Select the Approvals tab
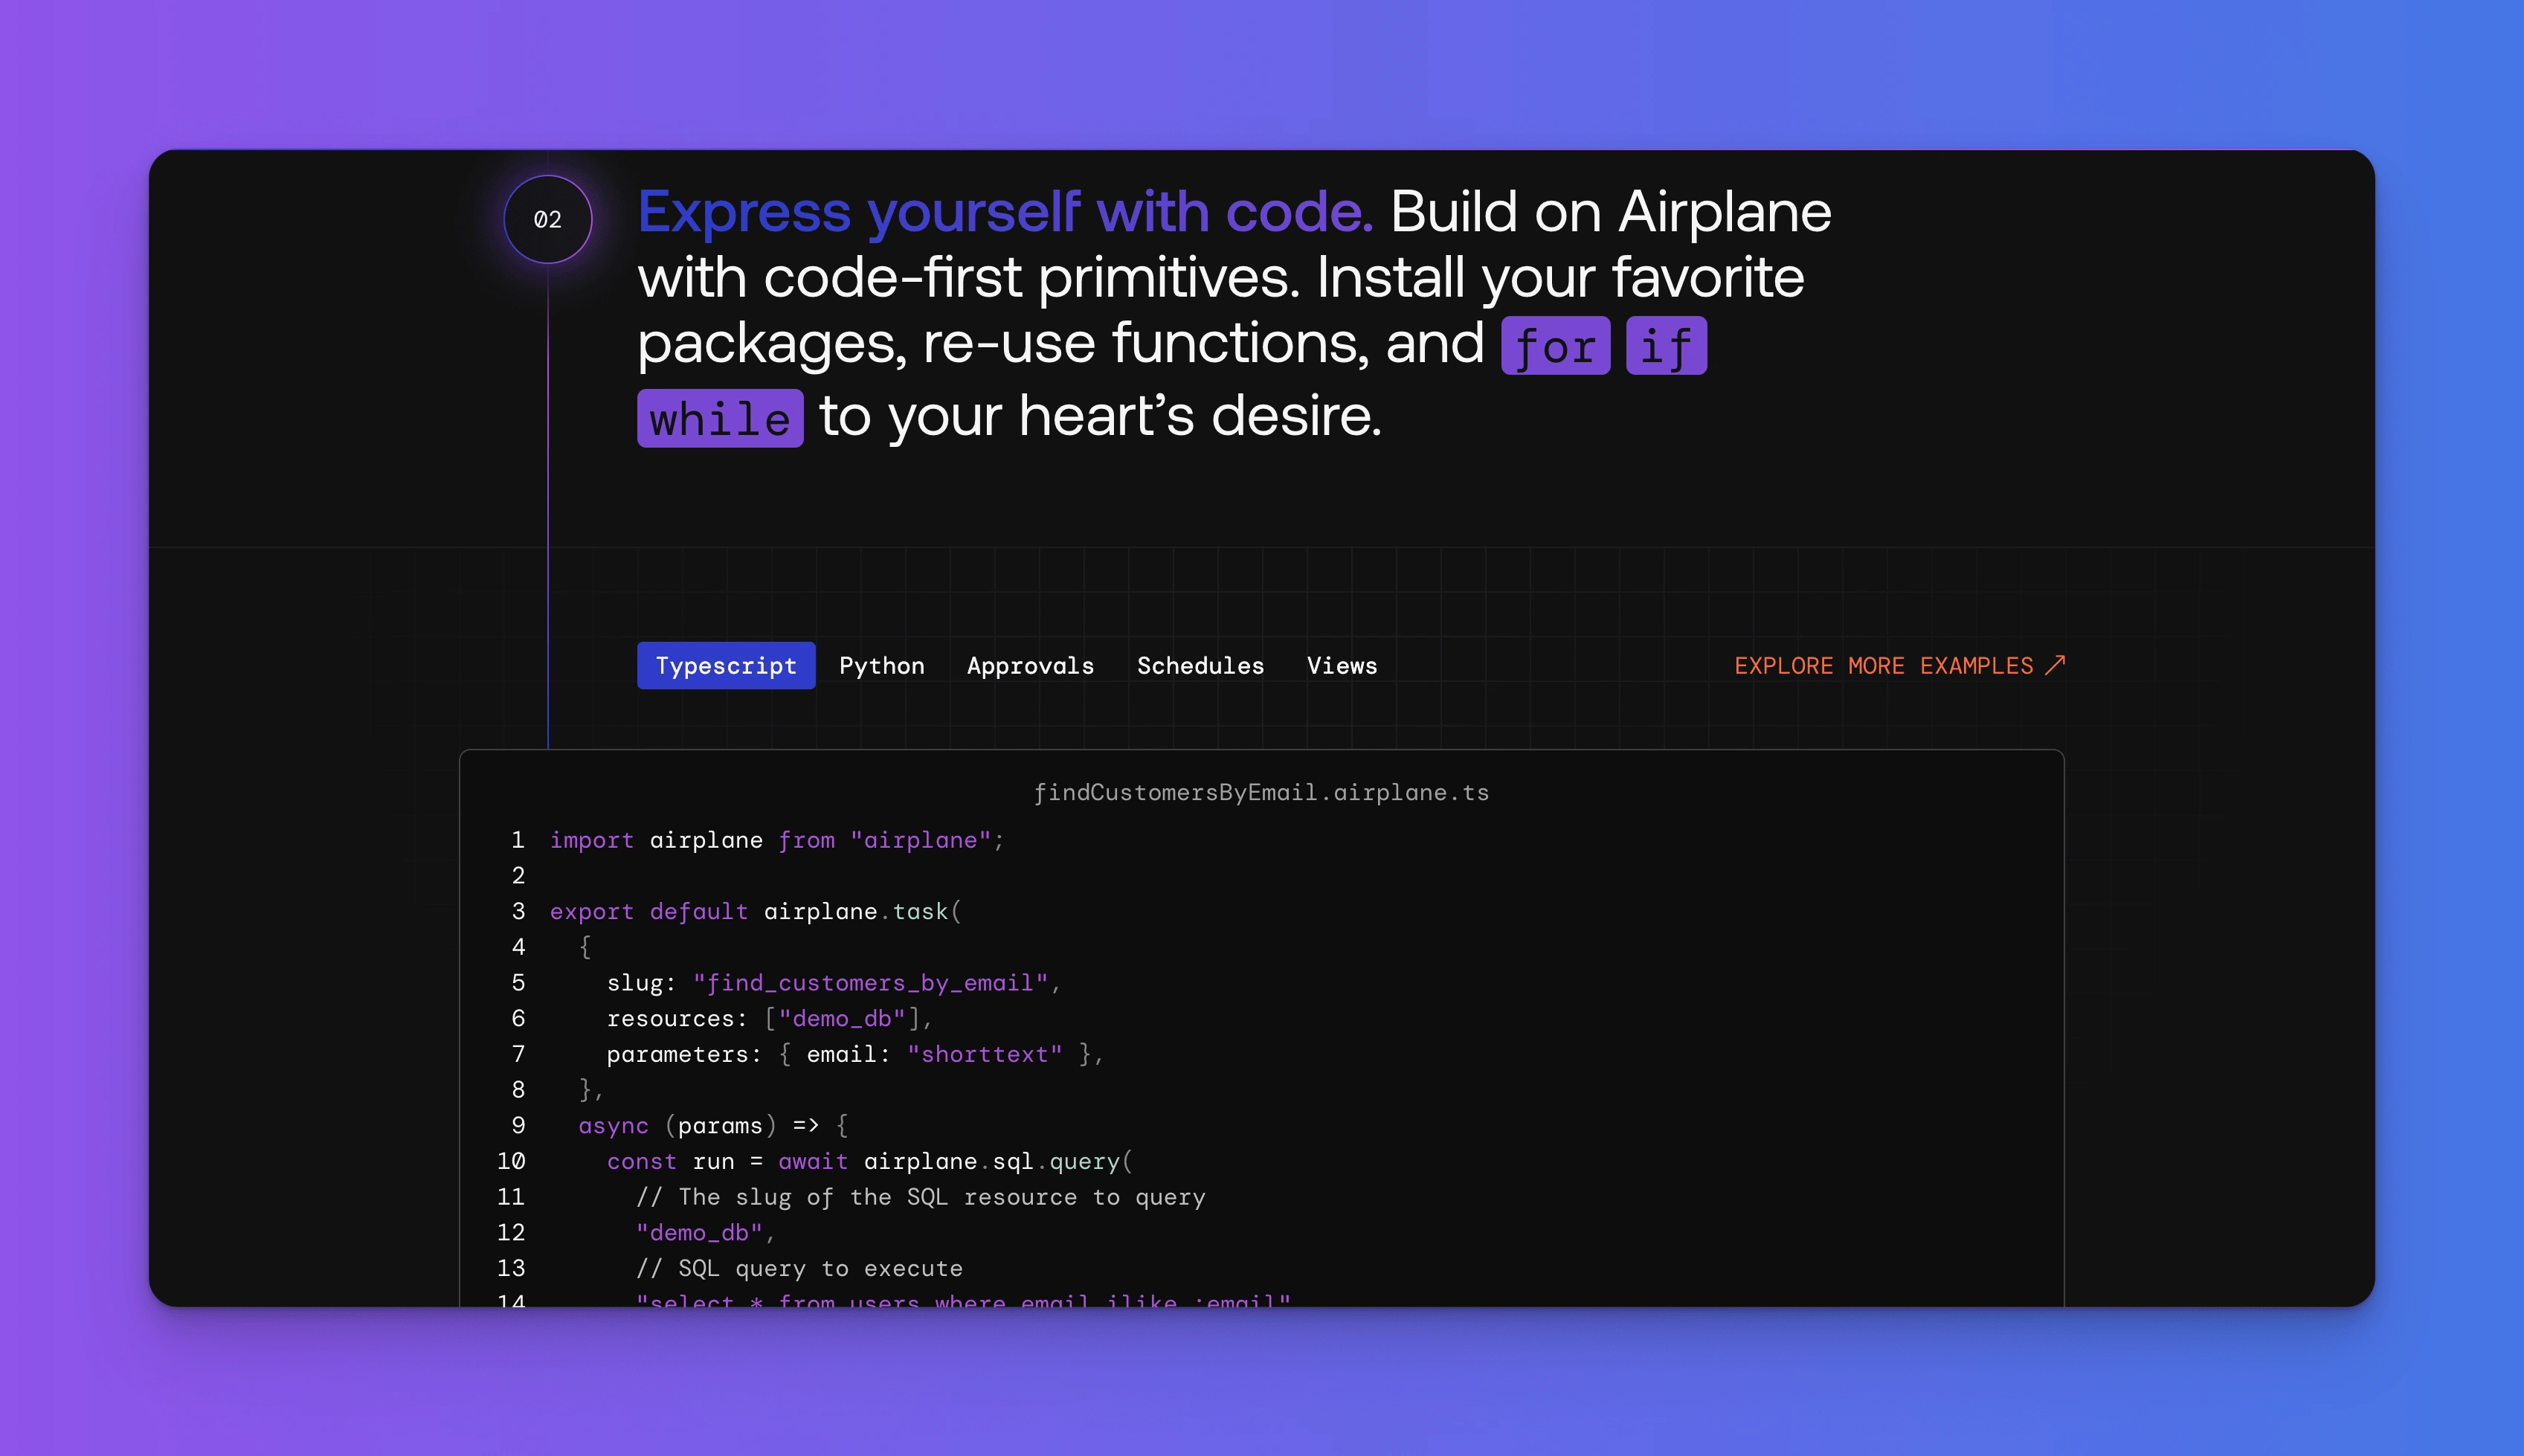The width and height of the screenshot is (2524, 1456). click(1030, 666)
